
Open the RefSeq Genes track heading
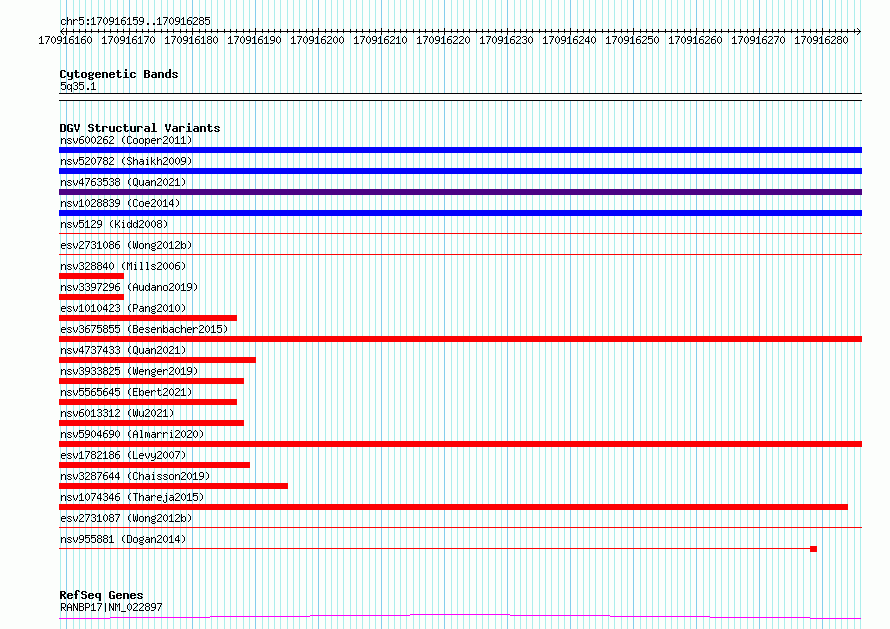pyautogui.click(x=102, y=595)
